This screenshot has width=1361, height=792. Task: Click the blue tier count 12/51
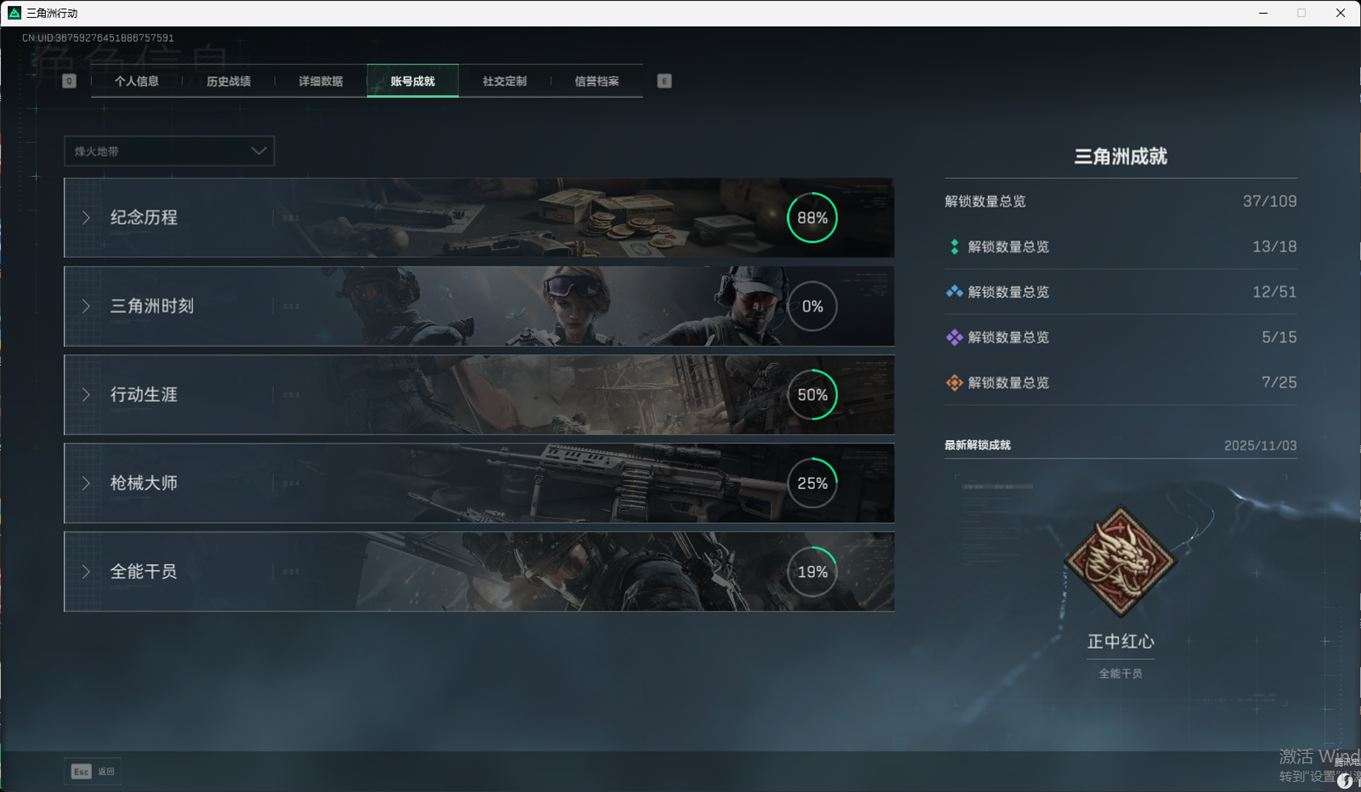[x=1275, y=292]
